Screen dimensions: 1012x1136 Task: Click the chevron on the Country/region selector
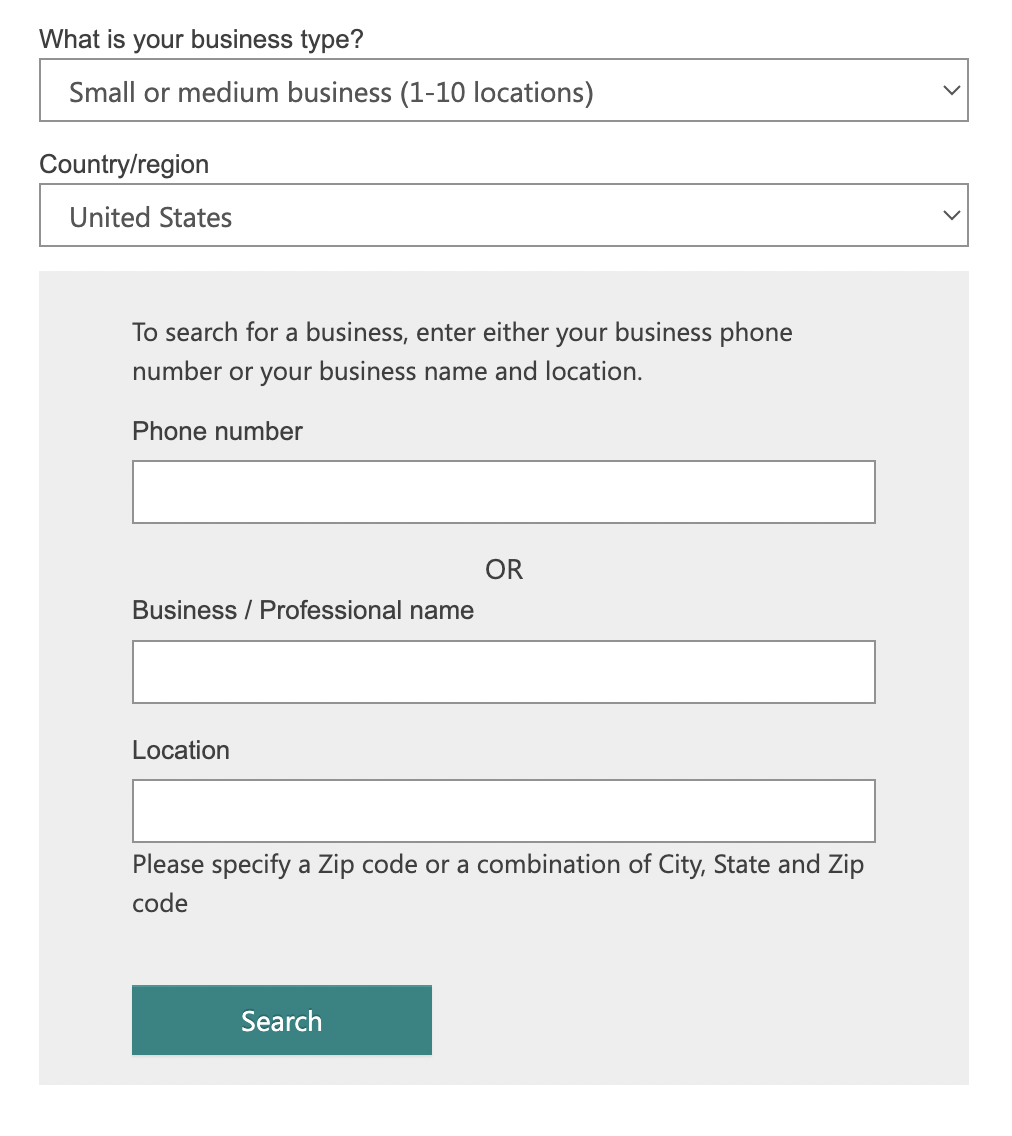[950, 215]
